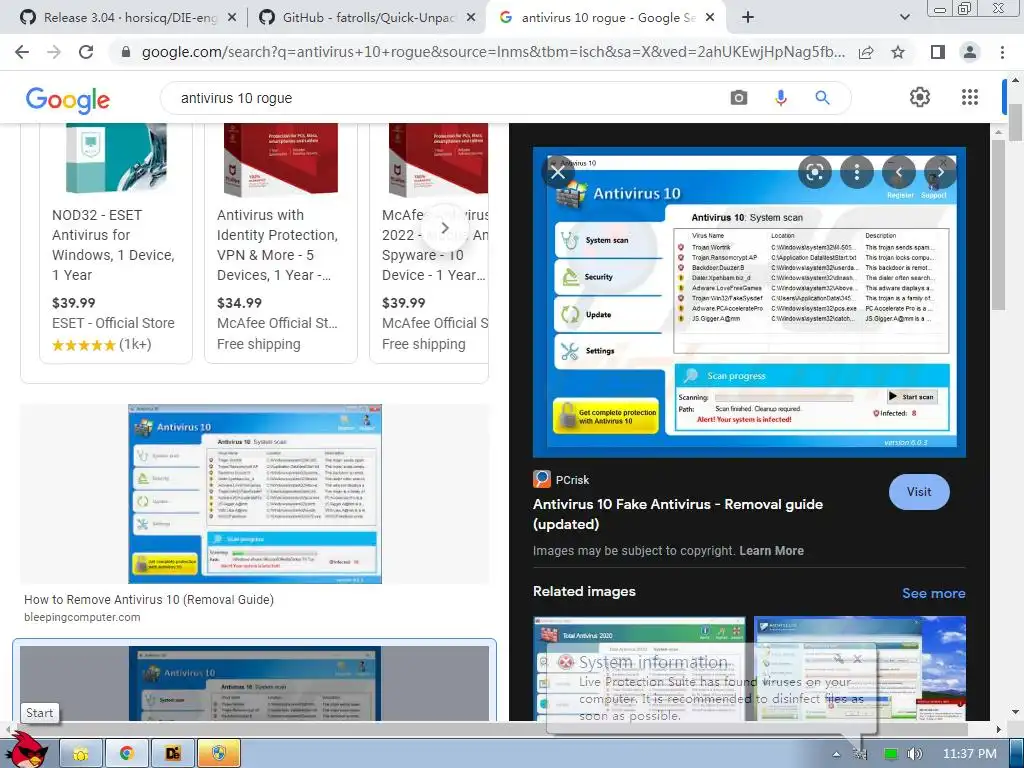Show next image in preview
This screenshot has width=1024, height=768.
940,172
